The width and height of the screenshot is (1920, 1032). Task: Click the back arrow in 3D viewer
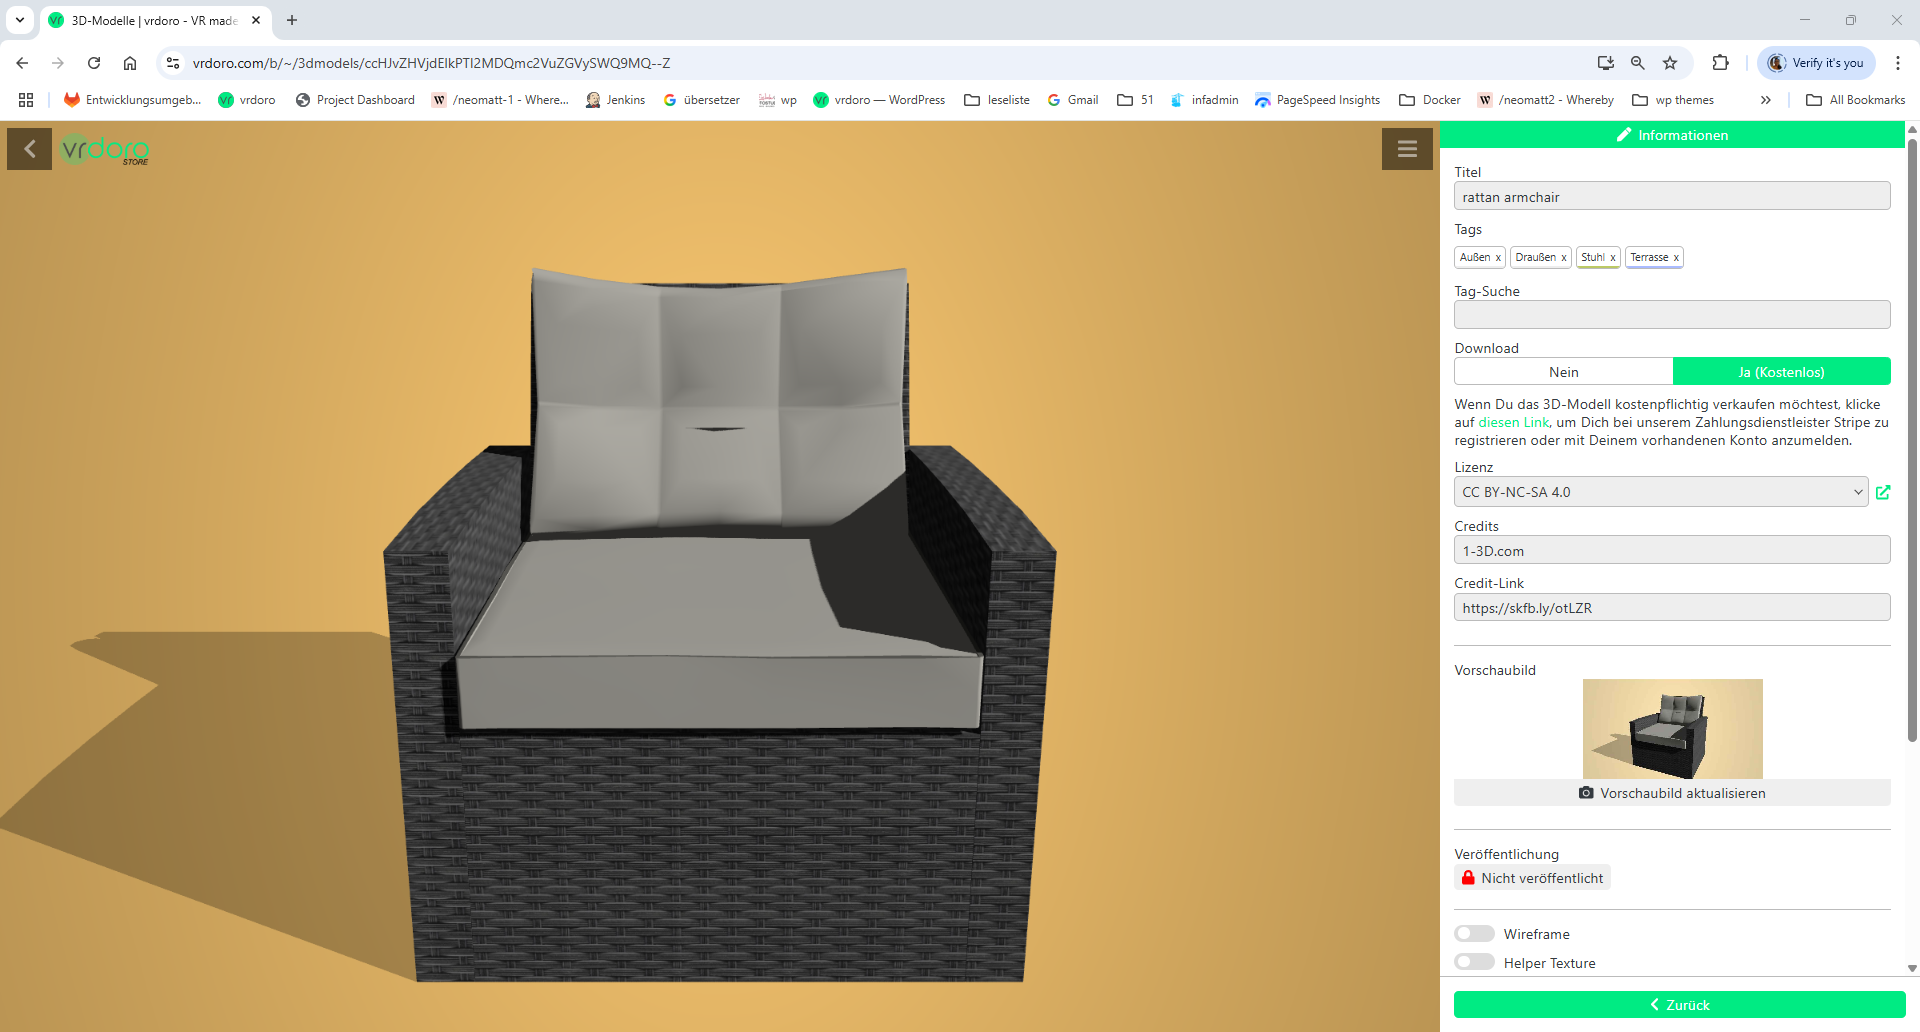(x=29, y=149)
